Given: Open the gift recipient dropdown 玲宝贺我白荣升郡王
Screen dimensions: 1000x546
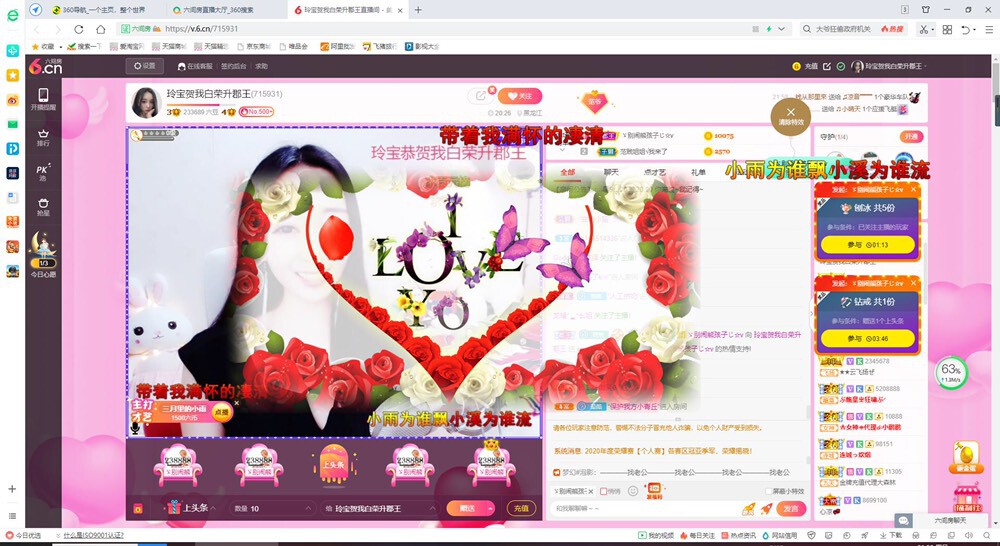Looking at the screenshot, I should click(x=379, y=508).
